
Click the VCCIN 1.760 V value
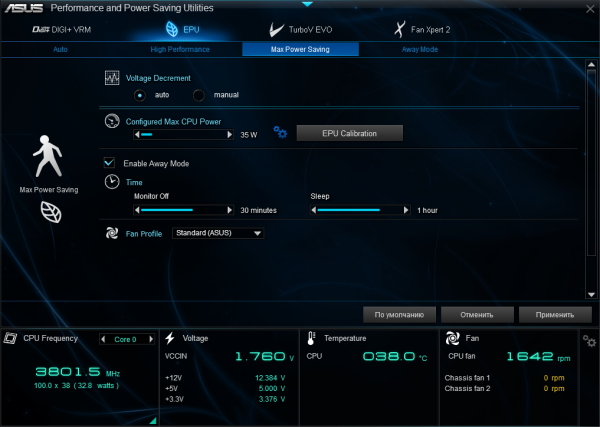(x=265, y=357)
